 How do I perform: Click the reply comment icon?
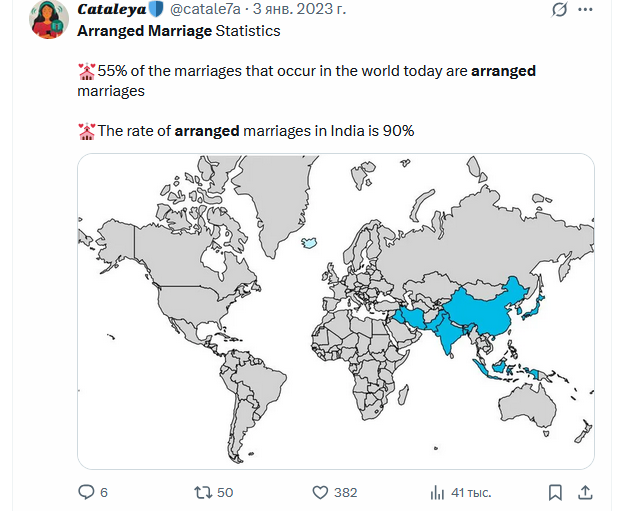click(x=86, y=492)
